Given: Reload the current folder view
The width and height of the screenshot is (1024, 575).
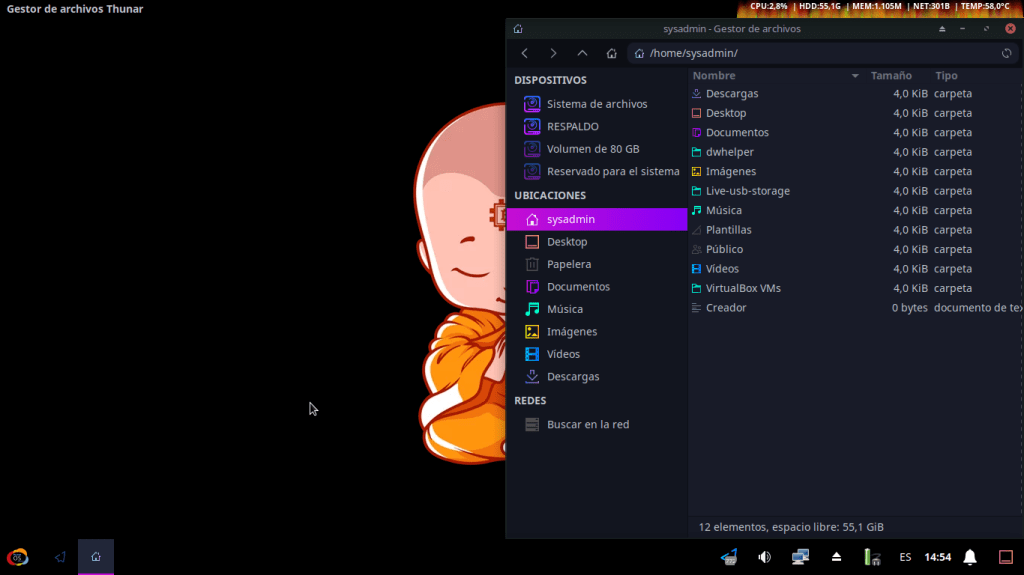Looking at the screenshot, I should click(x=1006, y=53).
